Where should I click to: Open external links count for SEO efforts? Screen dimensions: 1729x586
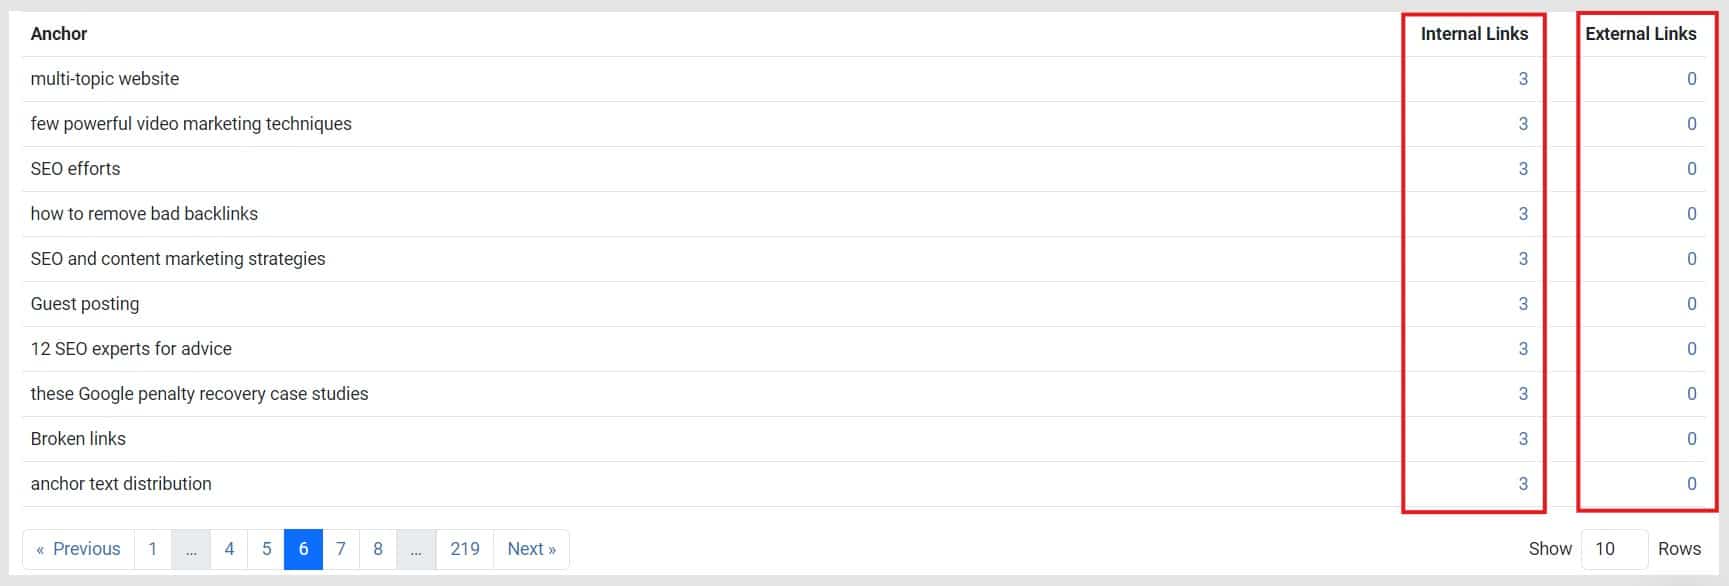[1691, 169]
